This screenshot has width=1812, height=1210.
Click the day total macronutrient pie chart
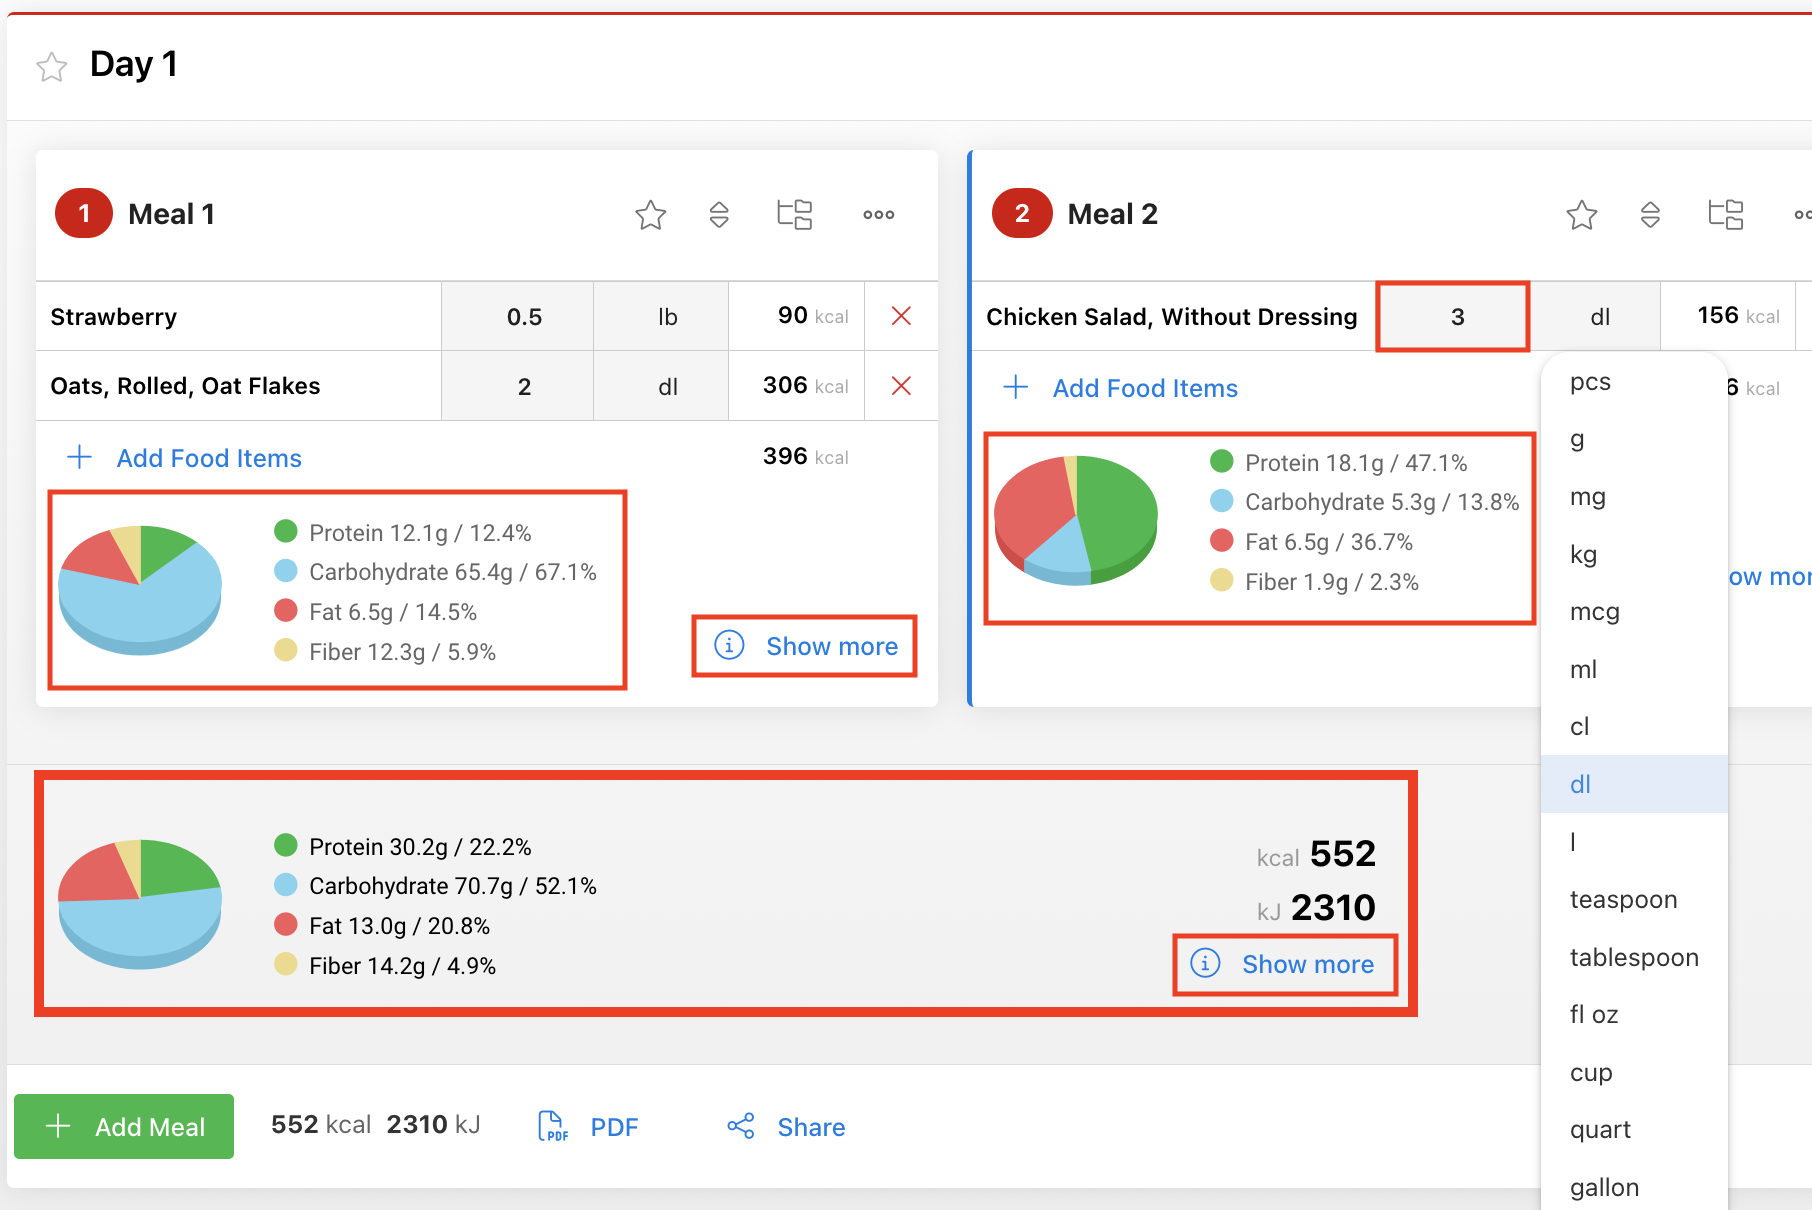coord(140,904)
